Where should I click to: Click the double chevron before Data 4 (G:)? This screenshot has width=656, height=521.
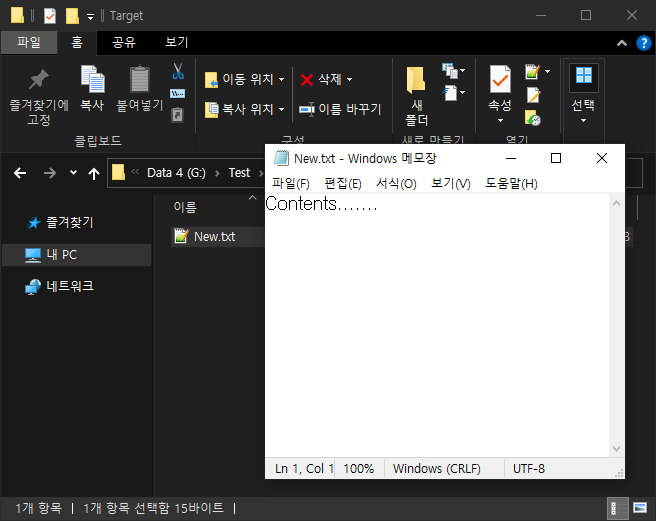135,171
